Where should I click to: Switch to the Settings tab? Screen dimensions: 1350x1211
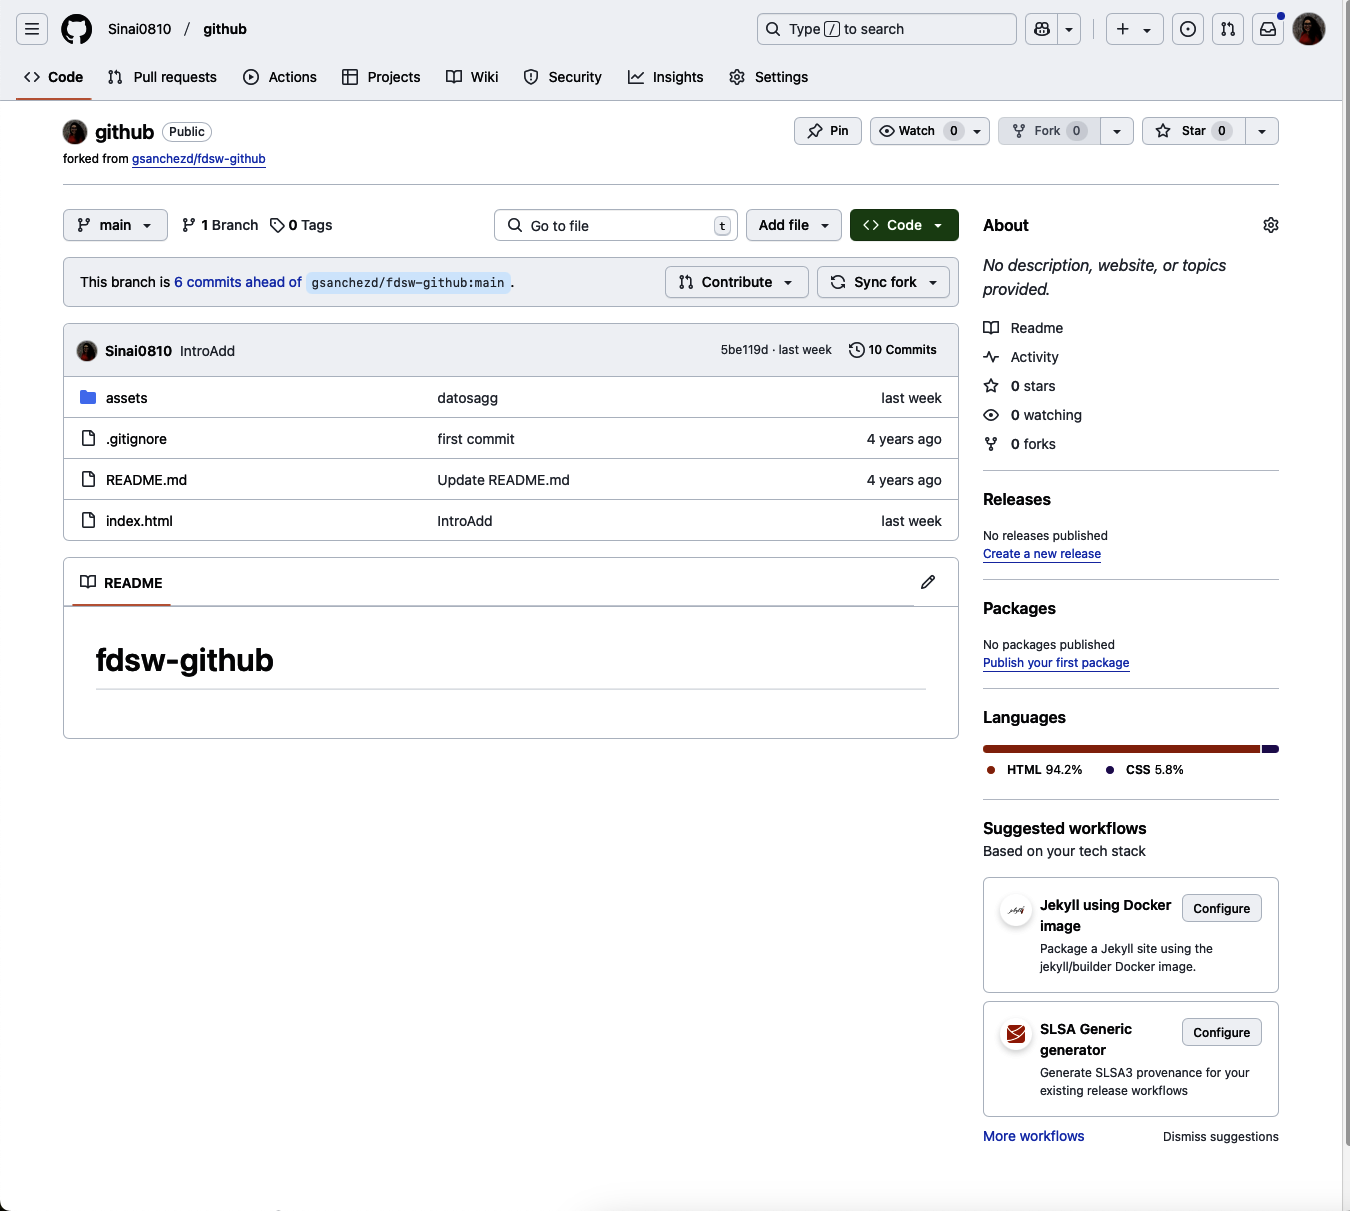point(769,77)
